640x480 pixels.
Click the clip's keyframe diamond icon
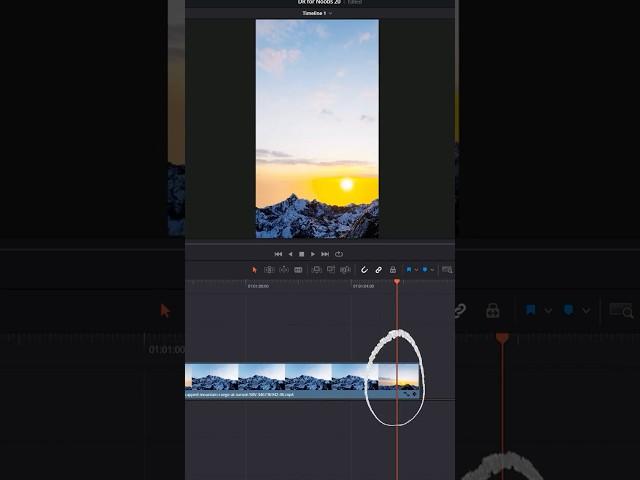tap(415, 394)
